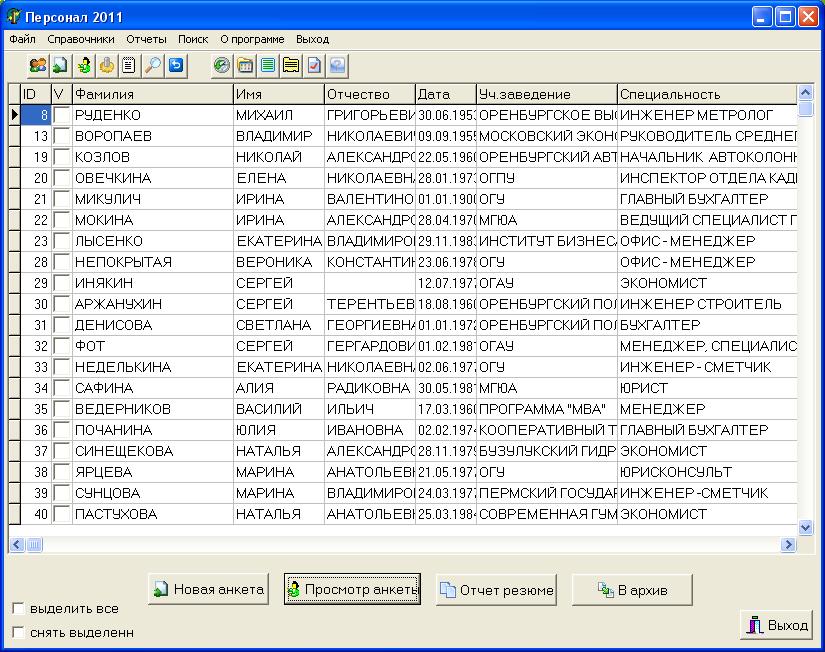Open the Отчеты menu
This screenshot has width=825, height=652.
pyautogui.click(x=146, y=39)
